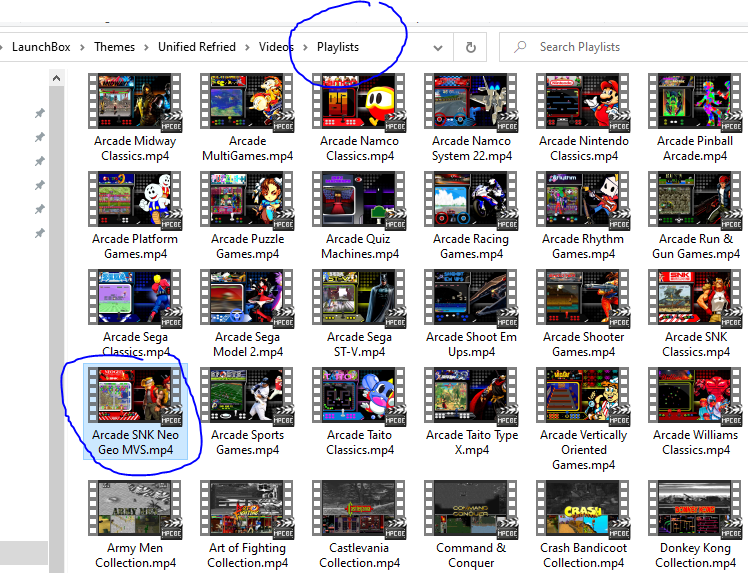The height and width of the screenshot is (573, 748).
Task: Click Arcade Rhythm Games.mp4 video icon
Action: 583,199
